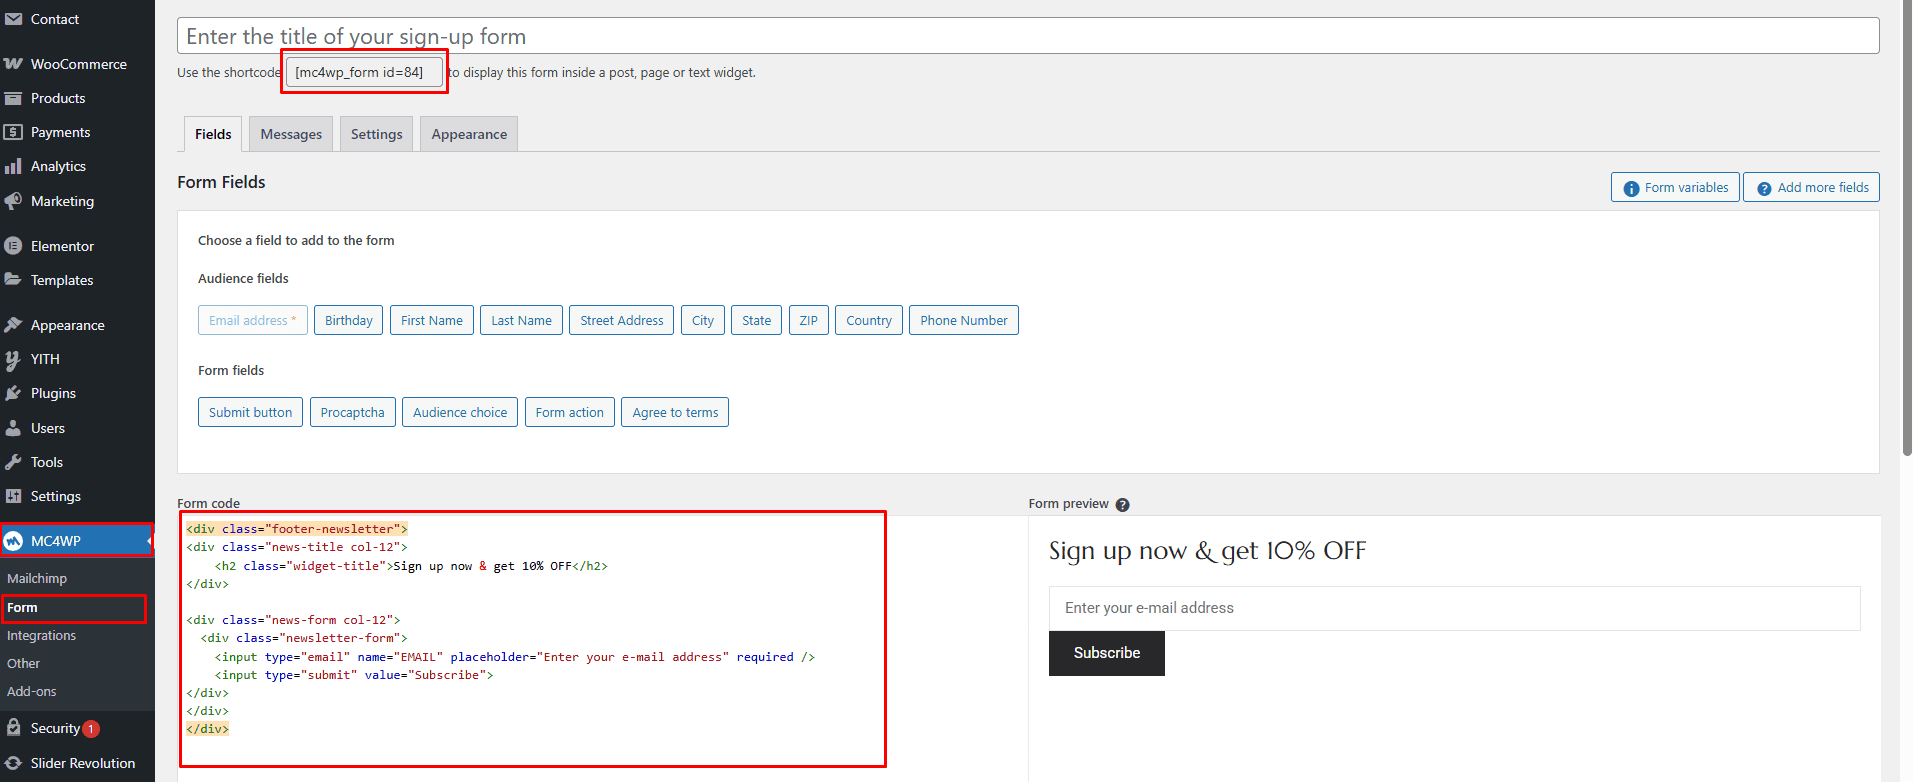
Task: Click the Form preview help question icon
Action: (x=1122, y=505)
